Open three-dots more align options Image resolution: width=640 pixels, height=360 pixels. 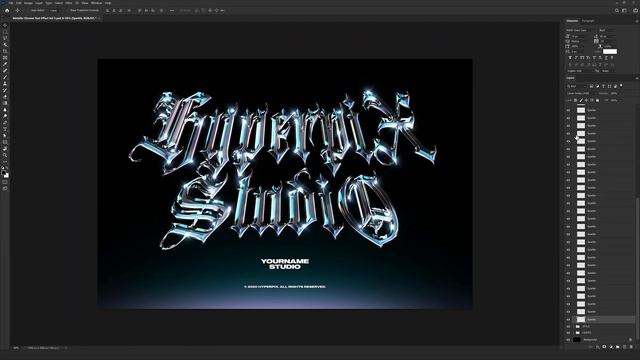[x=172, y=11]
